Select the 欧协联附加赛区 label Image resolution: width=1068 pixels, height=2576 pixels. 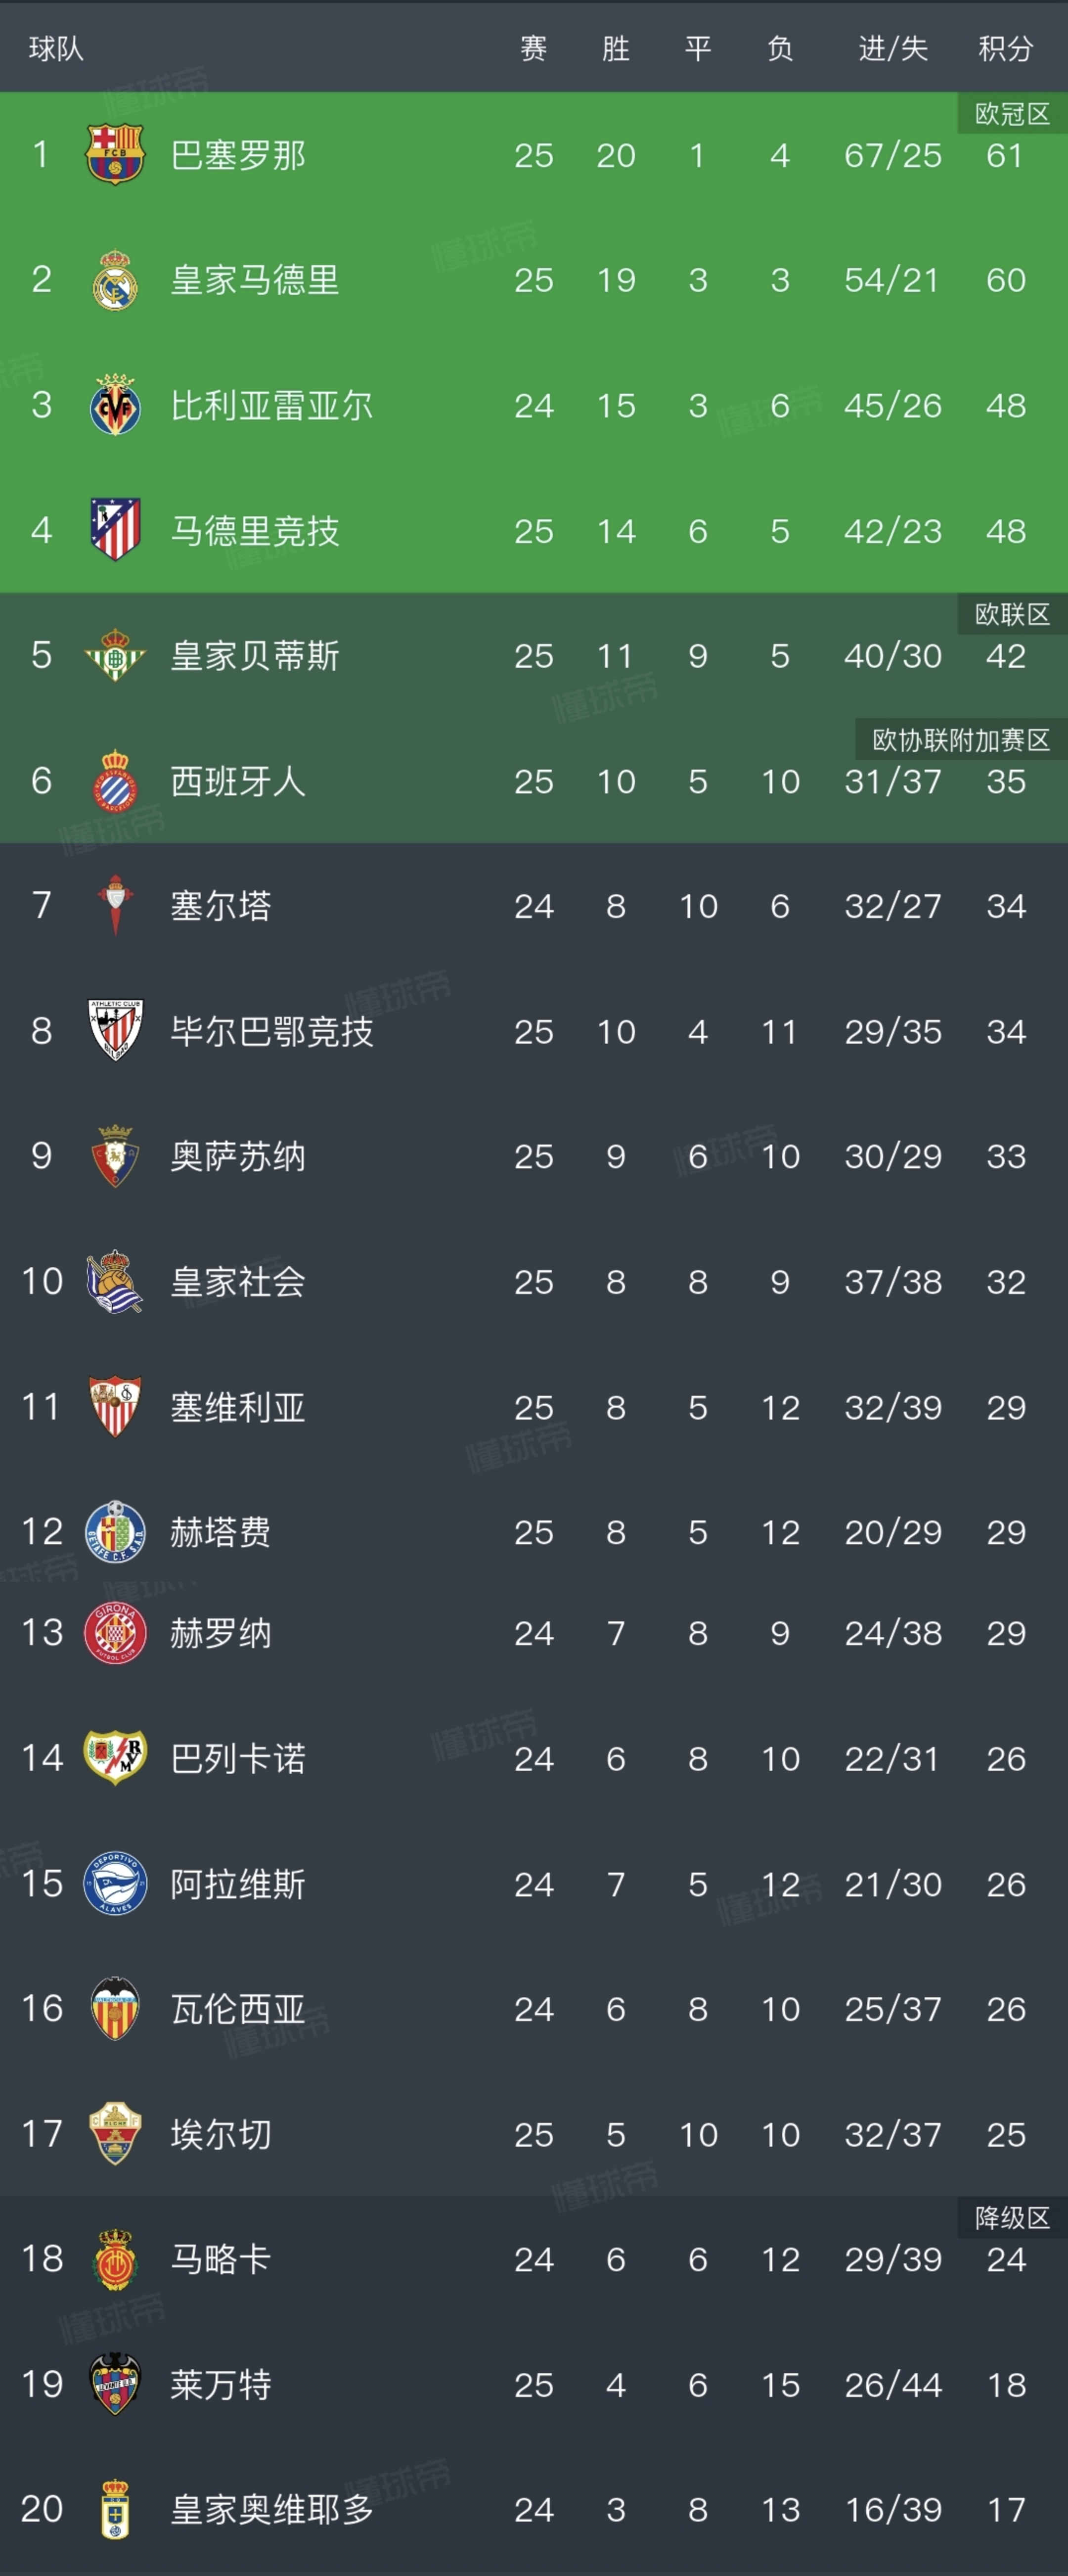point(961,740)
